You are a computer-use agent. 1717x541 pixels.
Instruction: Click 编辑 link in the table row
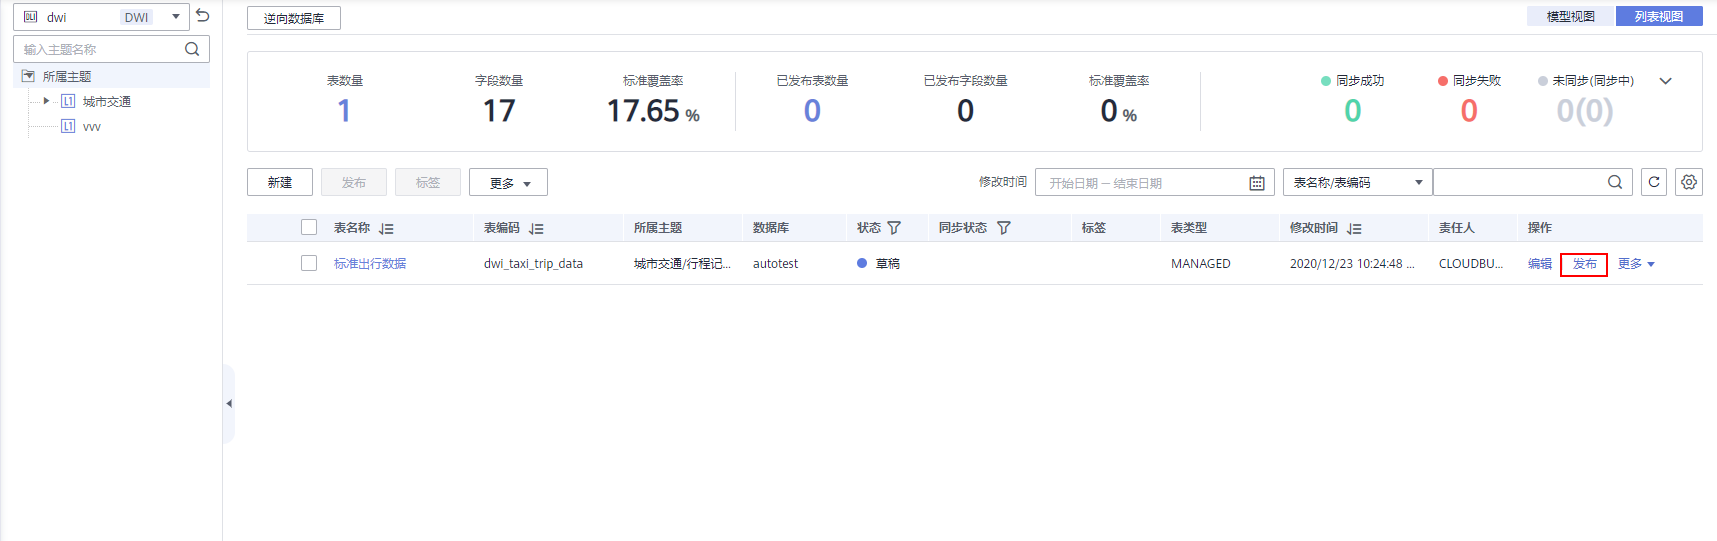tap(1540, 264)
